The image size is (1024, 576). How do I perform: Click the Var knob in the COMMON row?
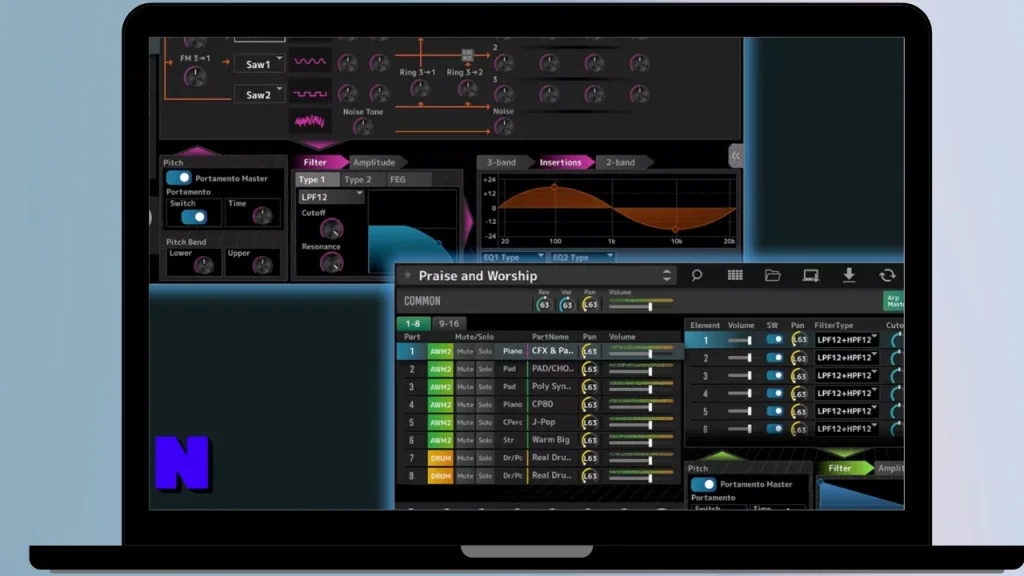pos(566,304)
